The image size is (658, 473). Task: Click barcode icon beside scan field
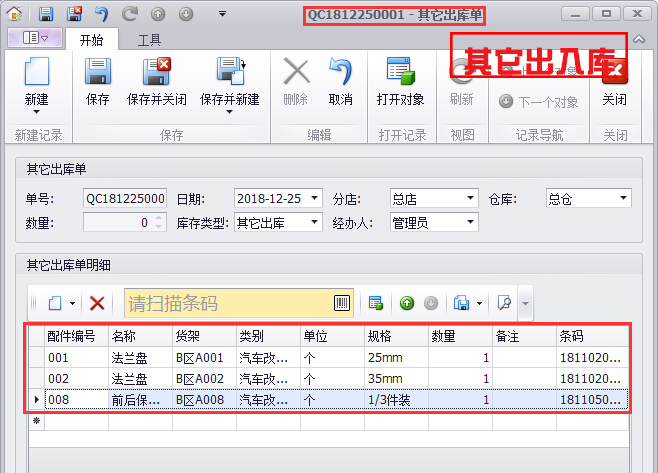coord(343,303)
